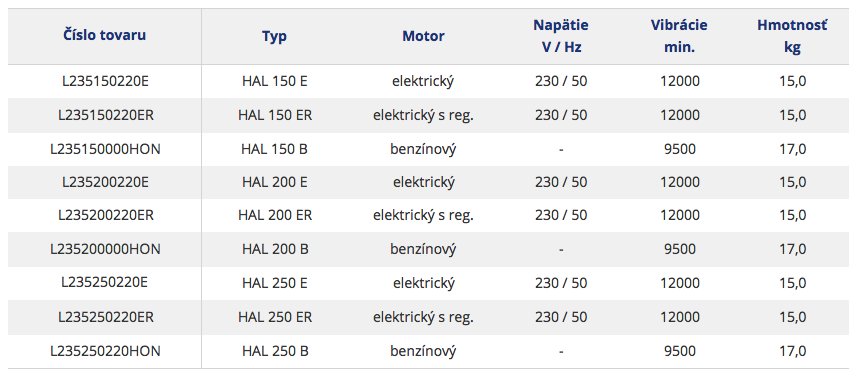This screenshot has height=379, width=856.
Task: Click the Hmotnosť kg column header
Action: pos(792,36)
